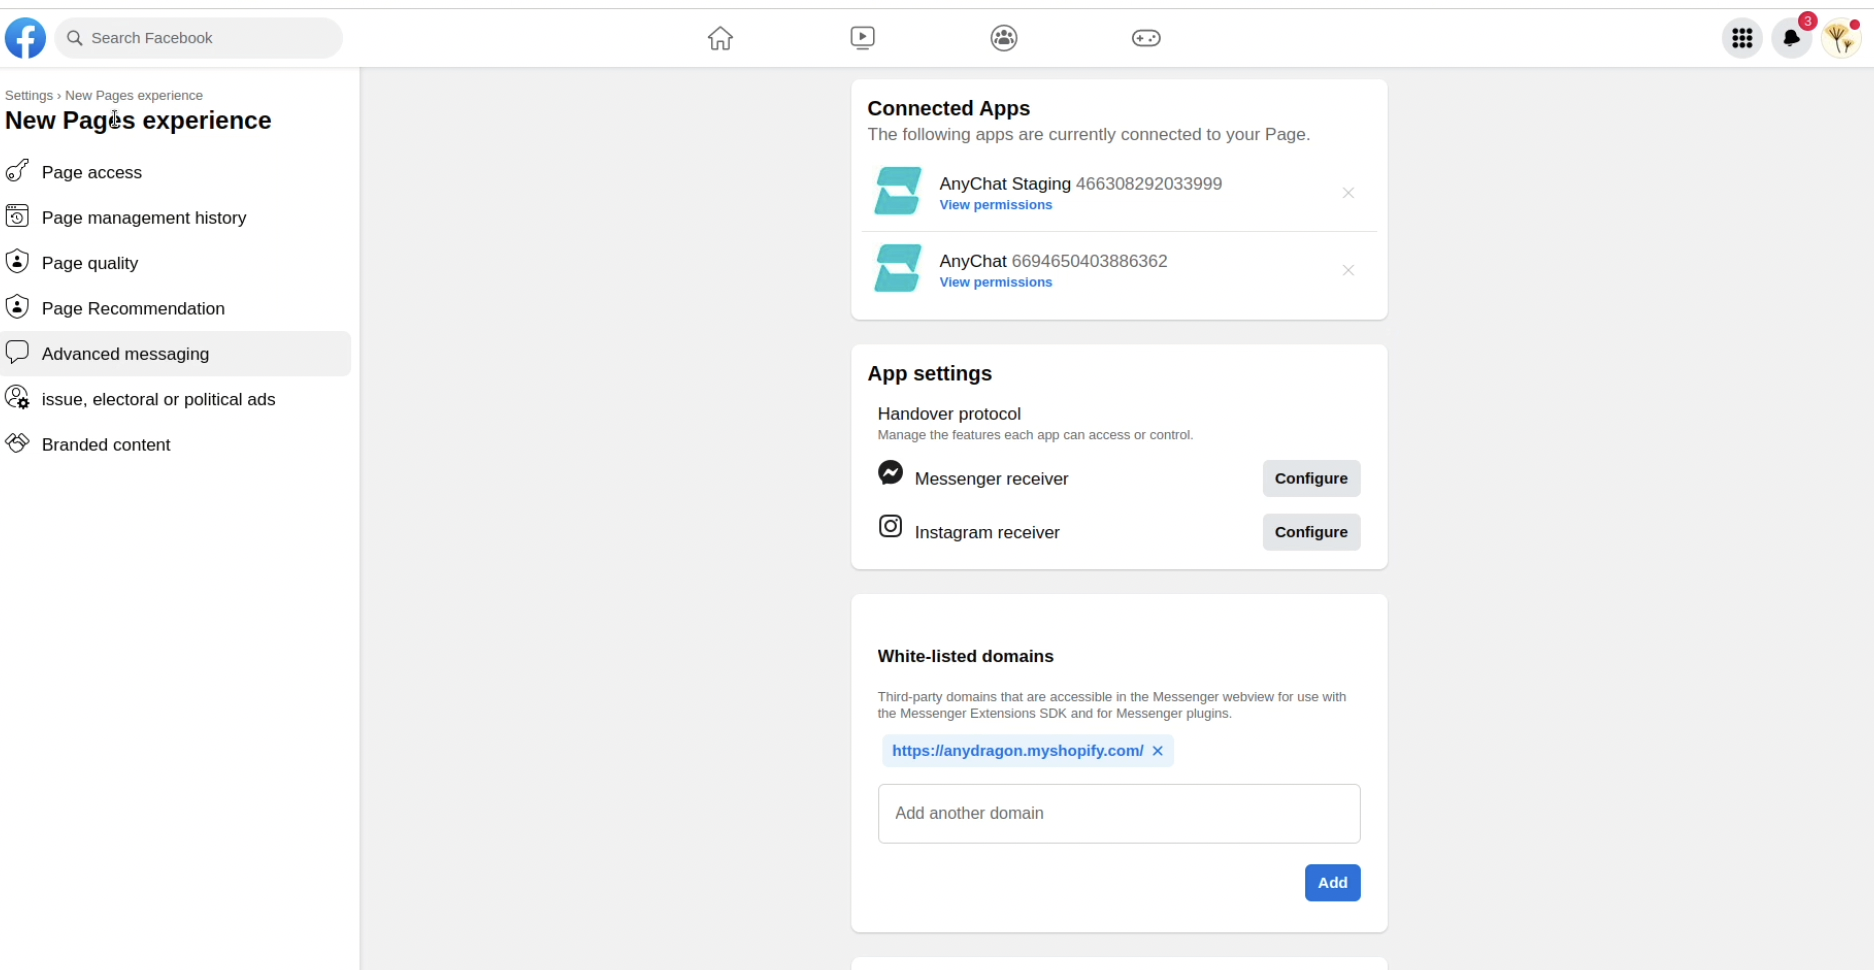Open the notifications bell
This screenshot has width=1874, height=970.
[x=1792, y=38]
